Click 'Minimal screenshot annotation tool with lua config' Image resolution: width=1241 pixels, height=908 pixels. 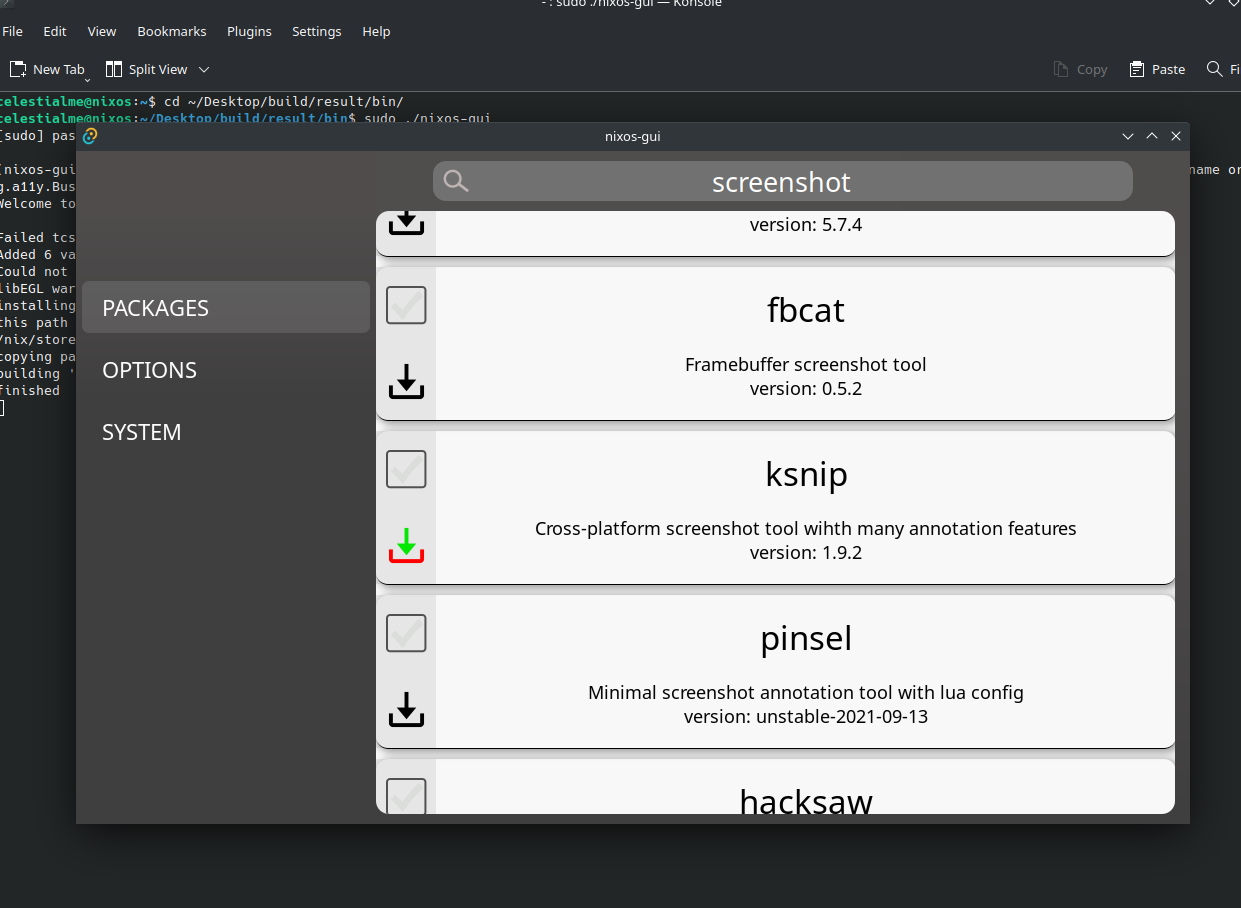tap(806, 692)
